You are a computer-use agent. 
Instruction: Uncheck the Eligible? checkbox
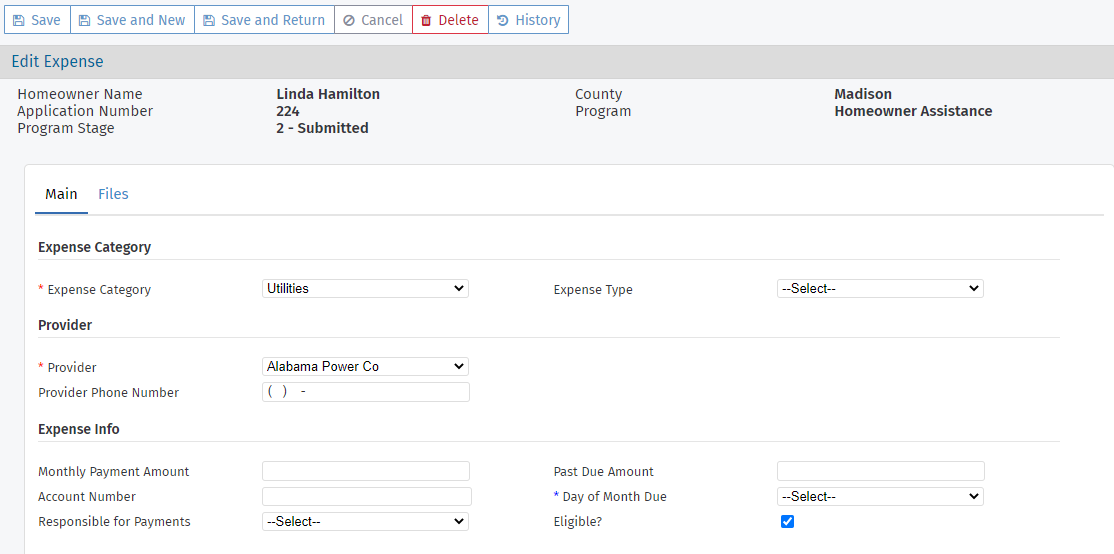pos(787,521)
